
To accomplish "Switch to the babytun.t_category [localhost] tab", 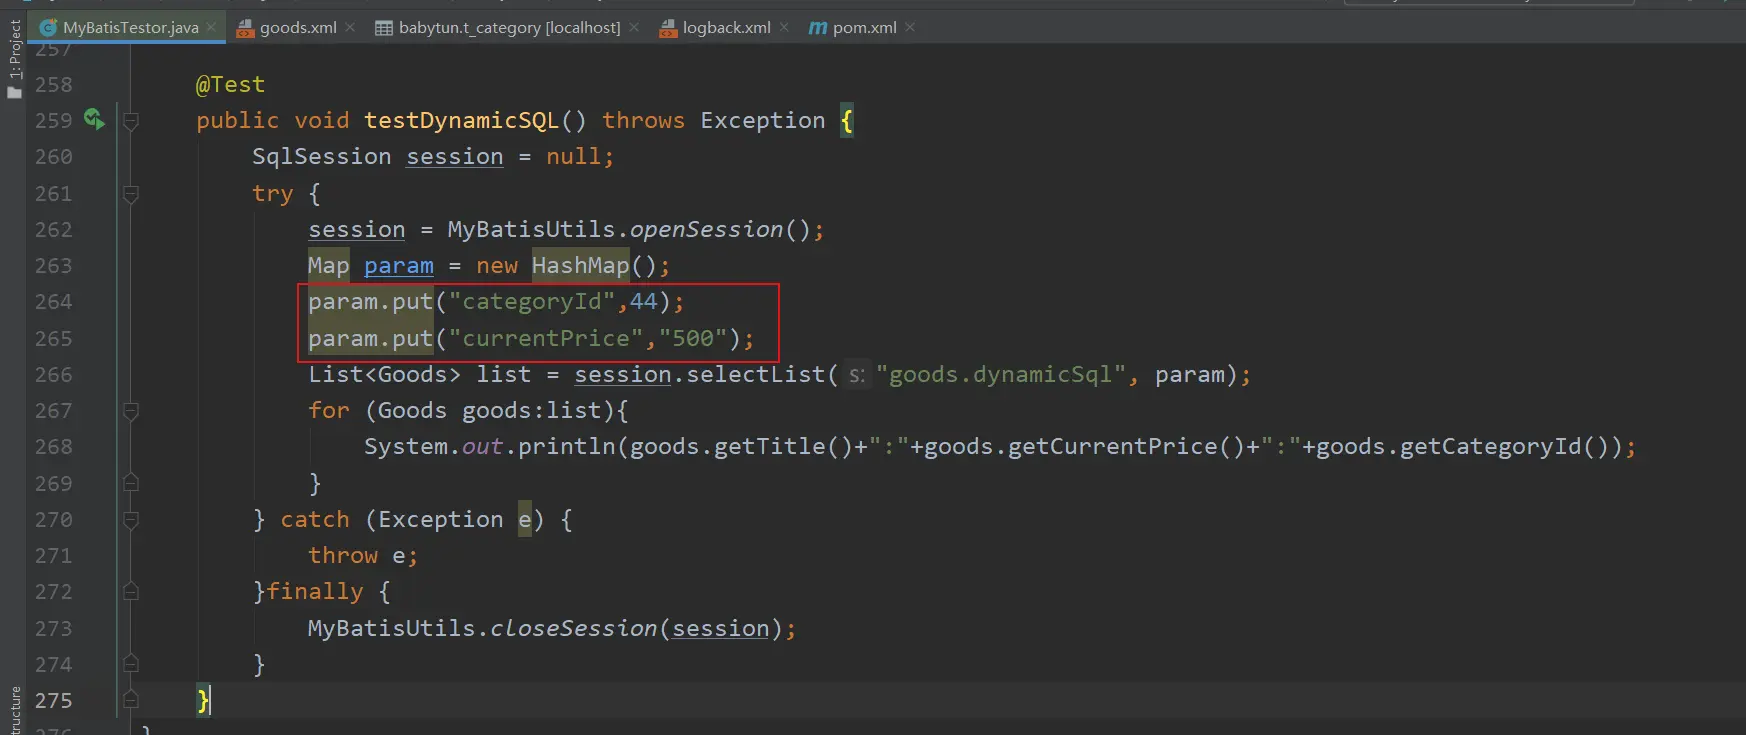I will (x=509, y=28).
